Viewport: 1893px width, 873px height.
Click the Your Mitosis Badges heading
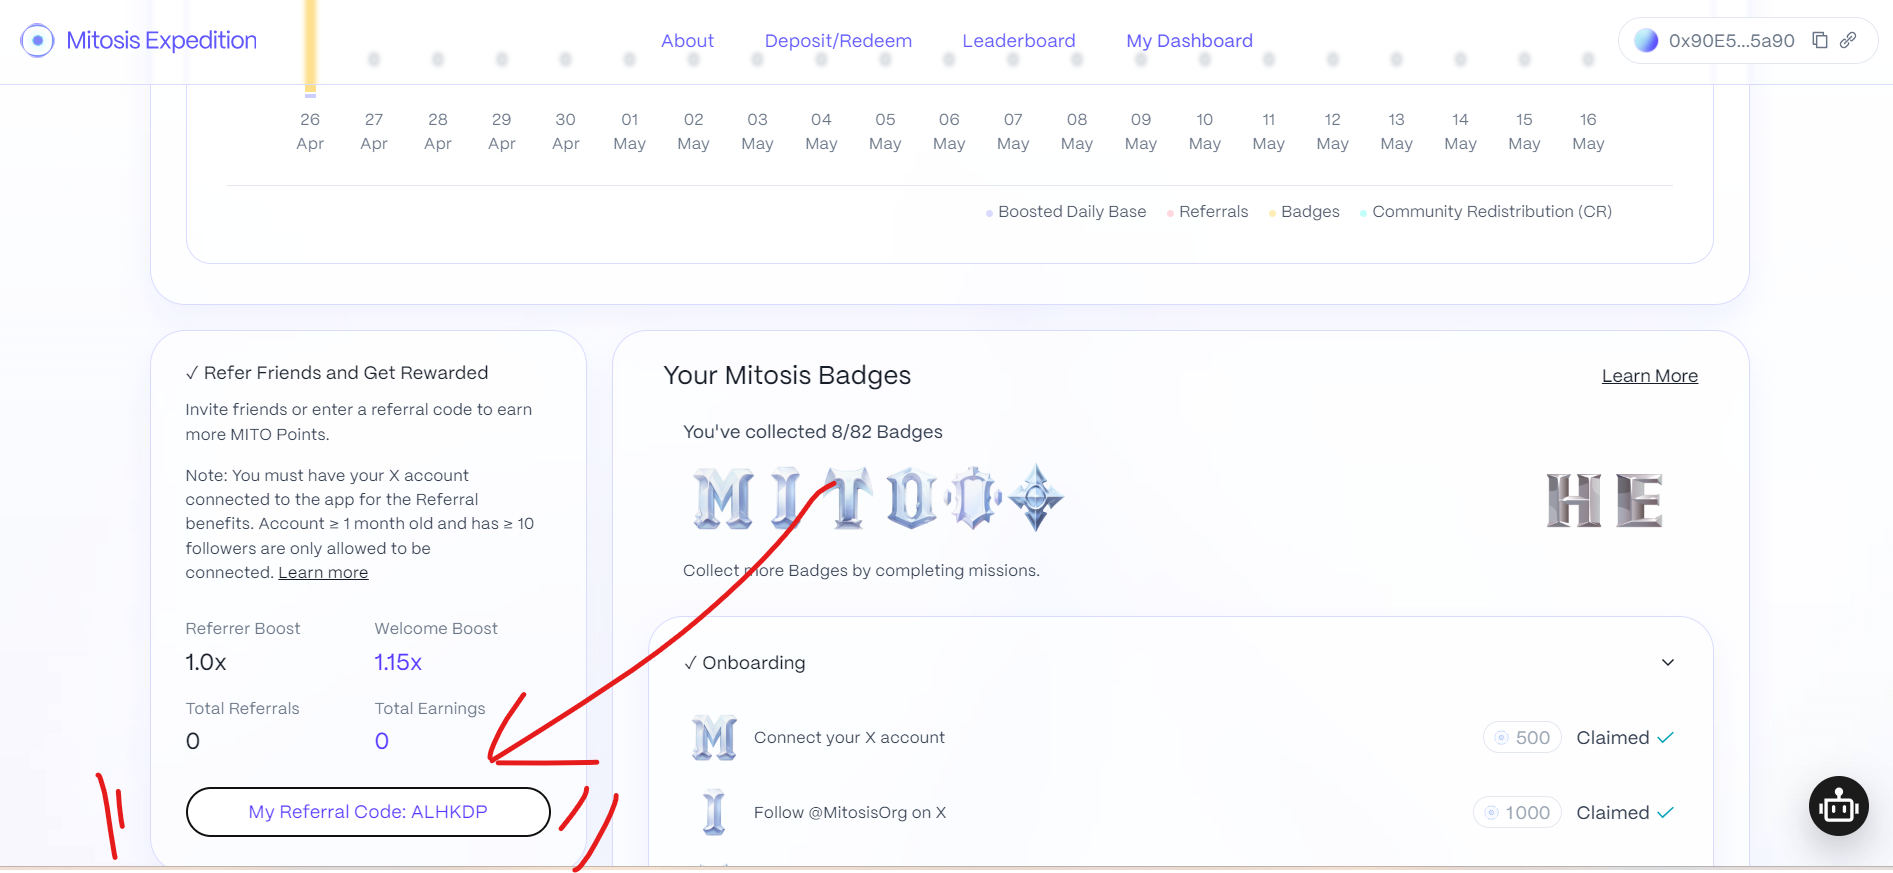pos(787,376)
